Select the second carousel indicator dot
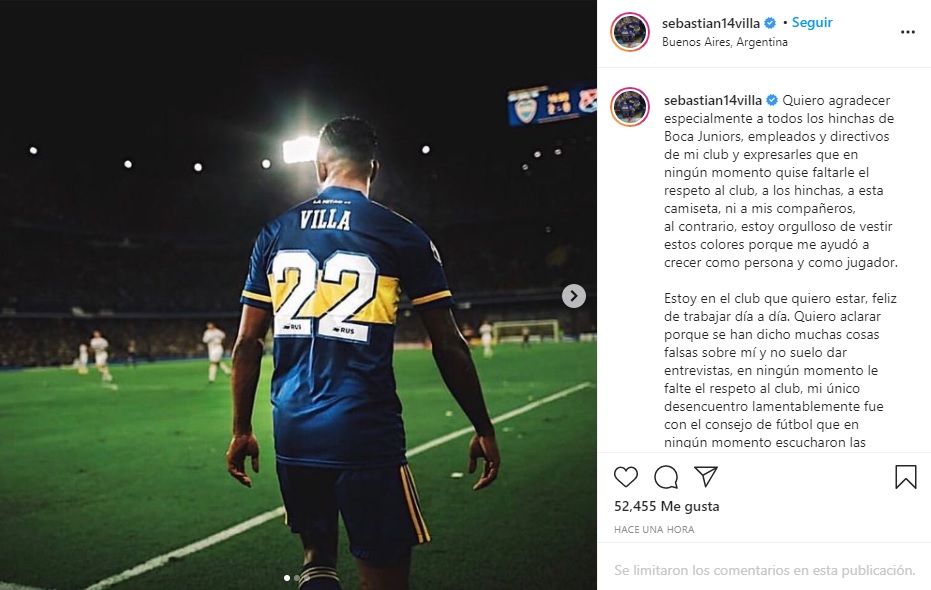931x590 pixels. tap(297, 578)
